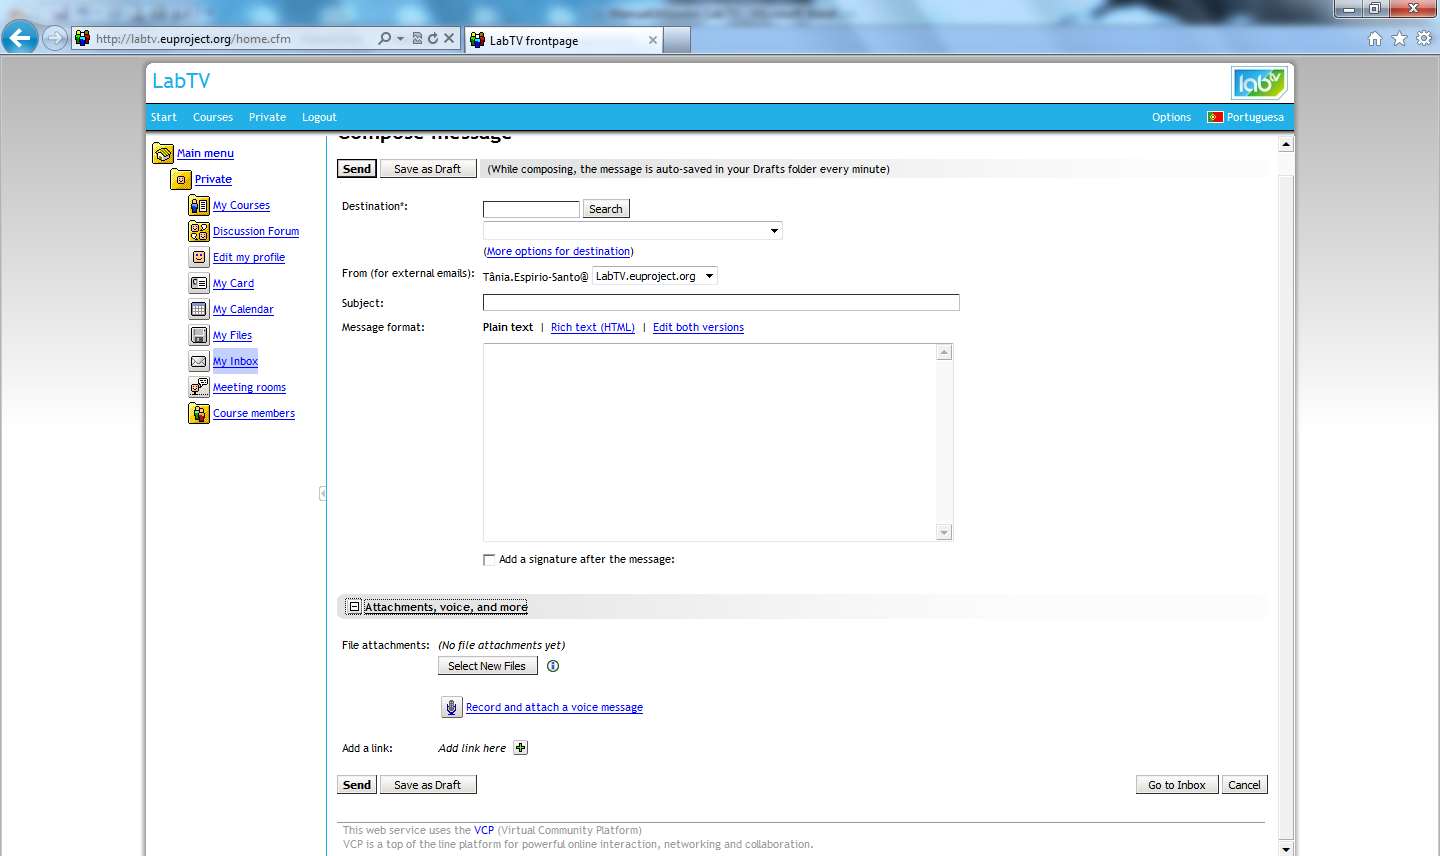Click the Meeting rooms icon

pyautogui.click(x=199, y=388)
